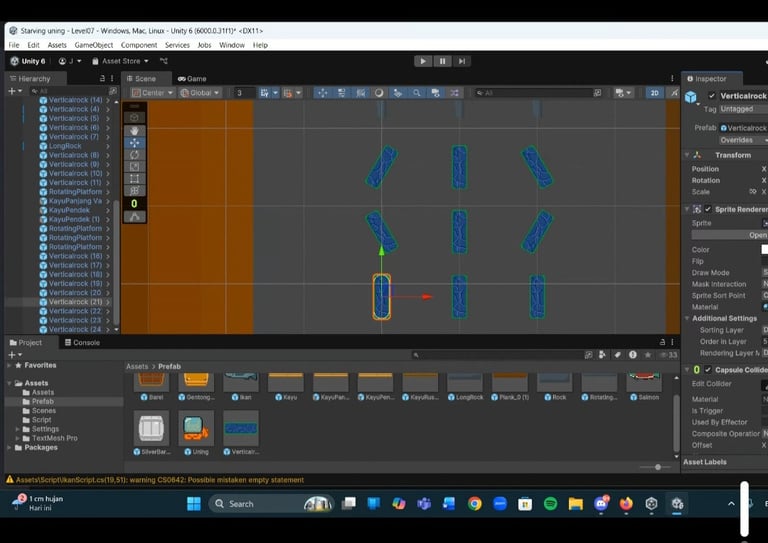Switch to the Console tab
768x543 pixels.
[82, 342]
